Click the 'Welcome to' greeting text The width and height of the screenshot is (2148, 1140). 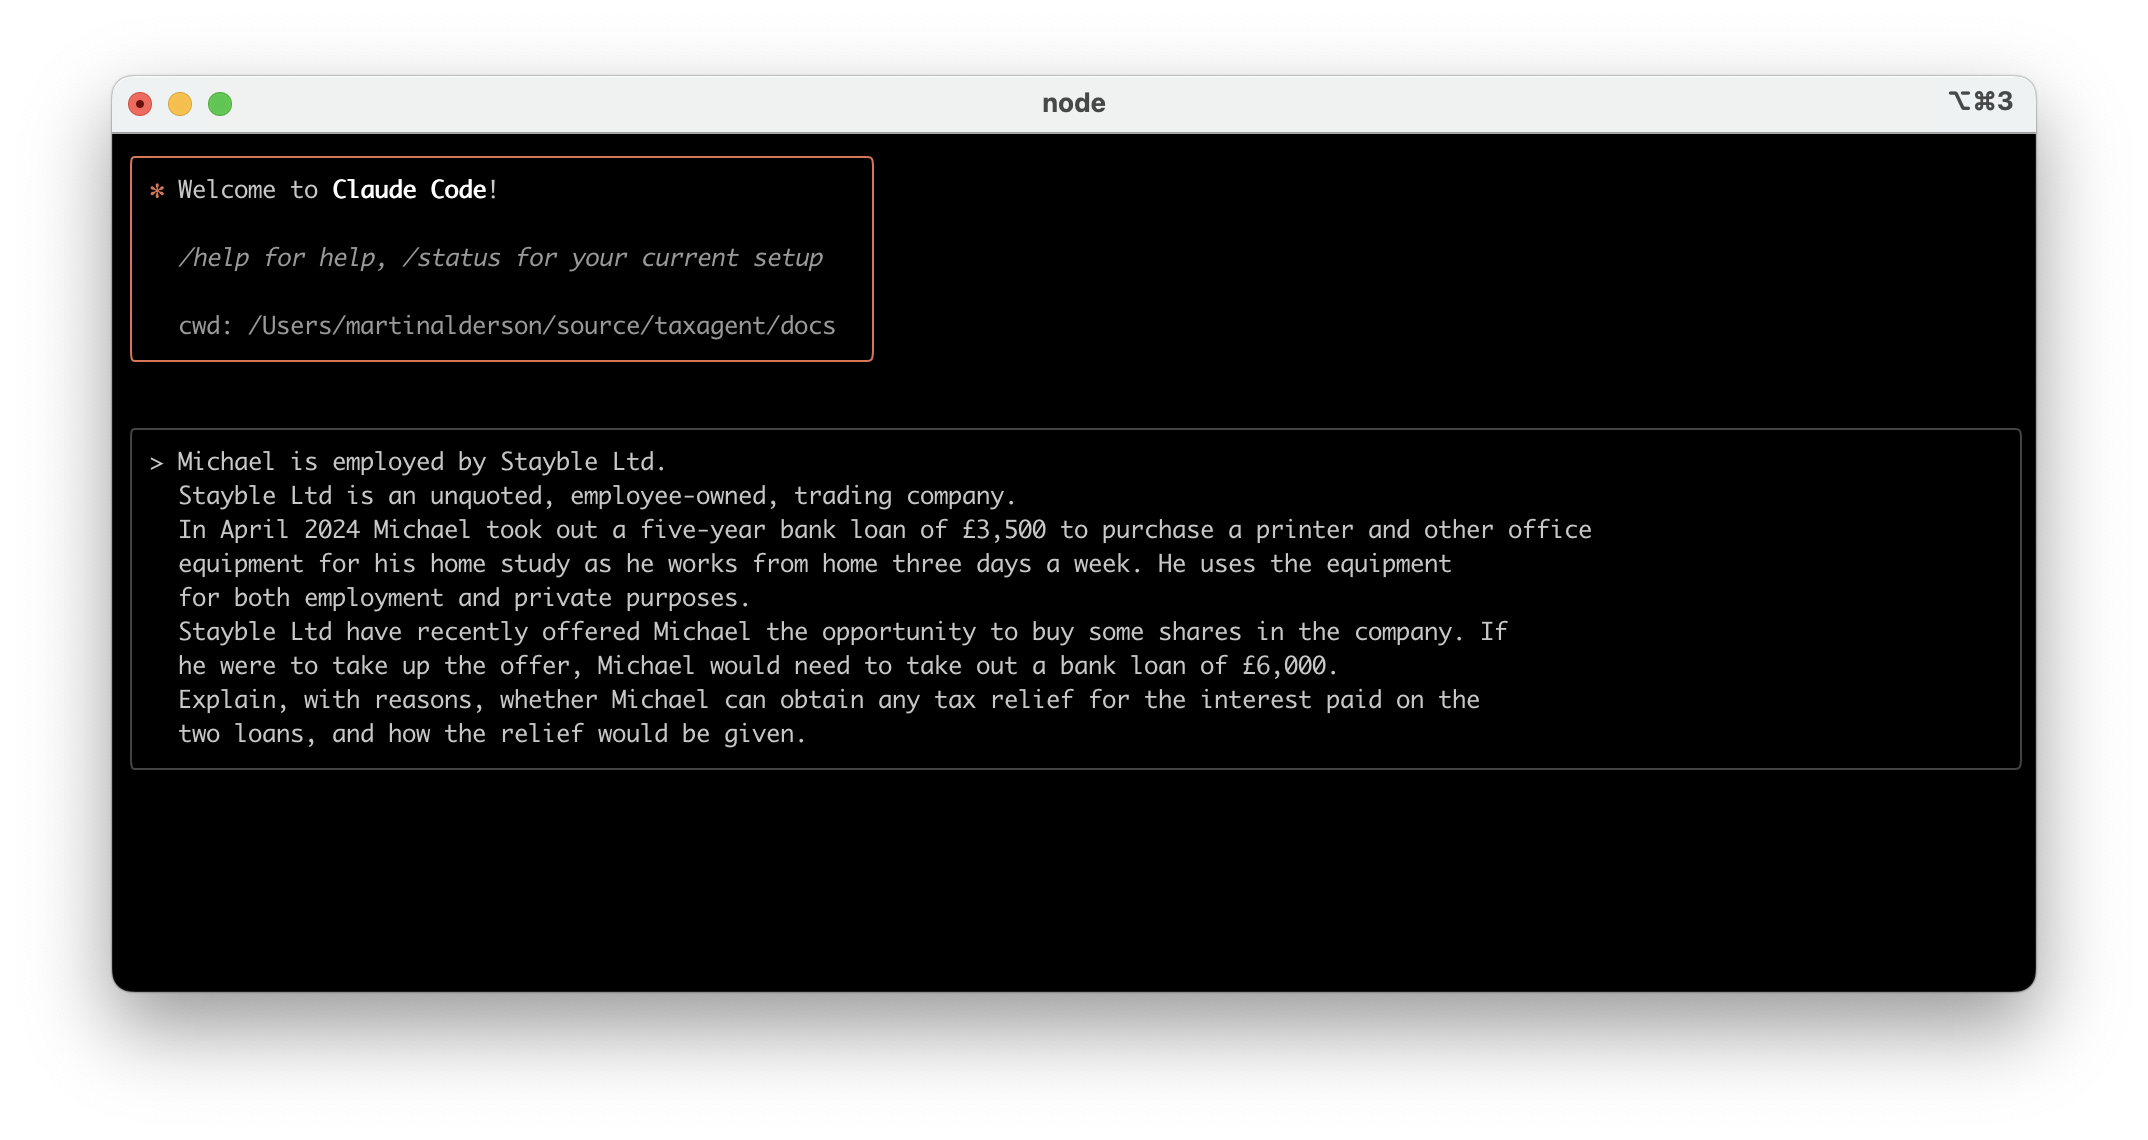tap(247, 190)
